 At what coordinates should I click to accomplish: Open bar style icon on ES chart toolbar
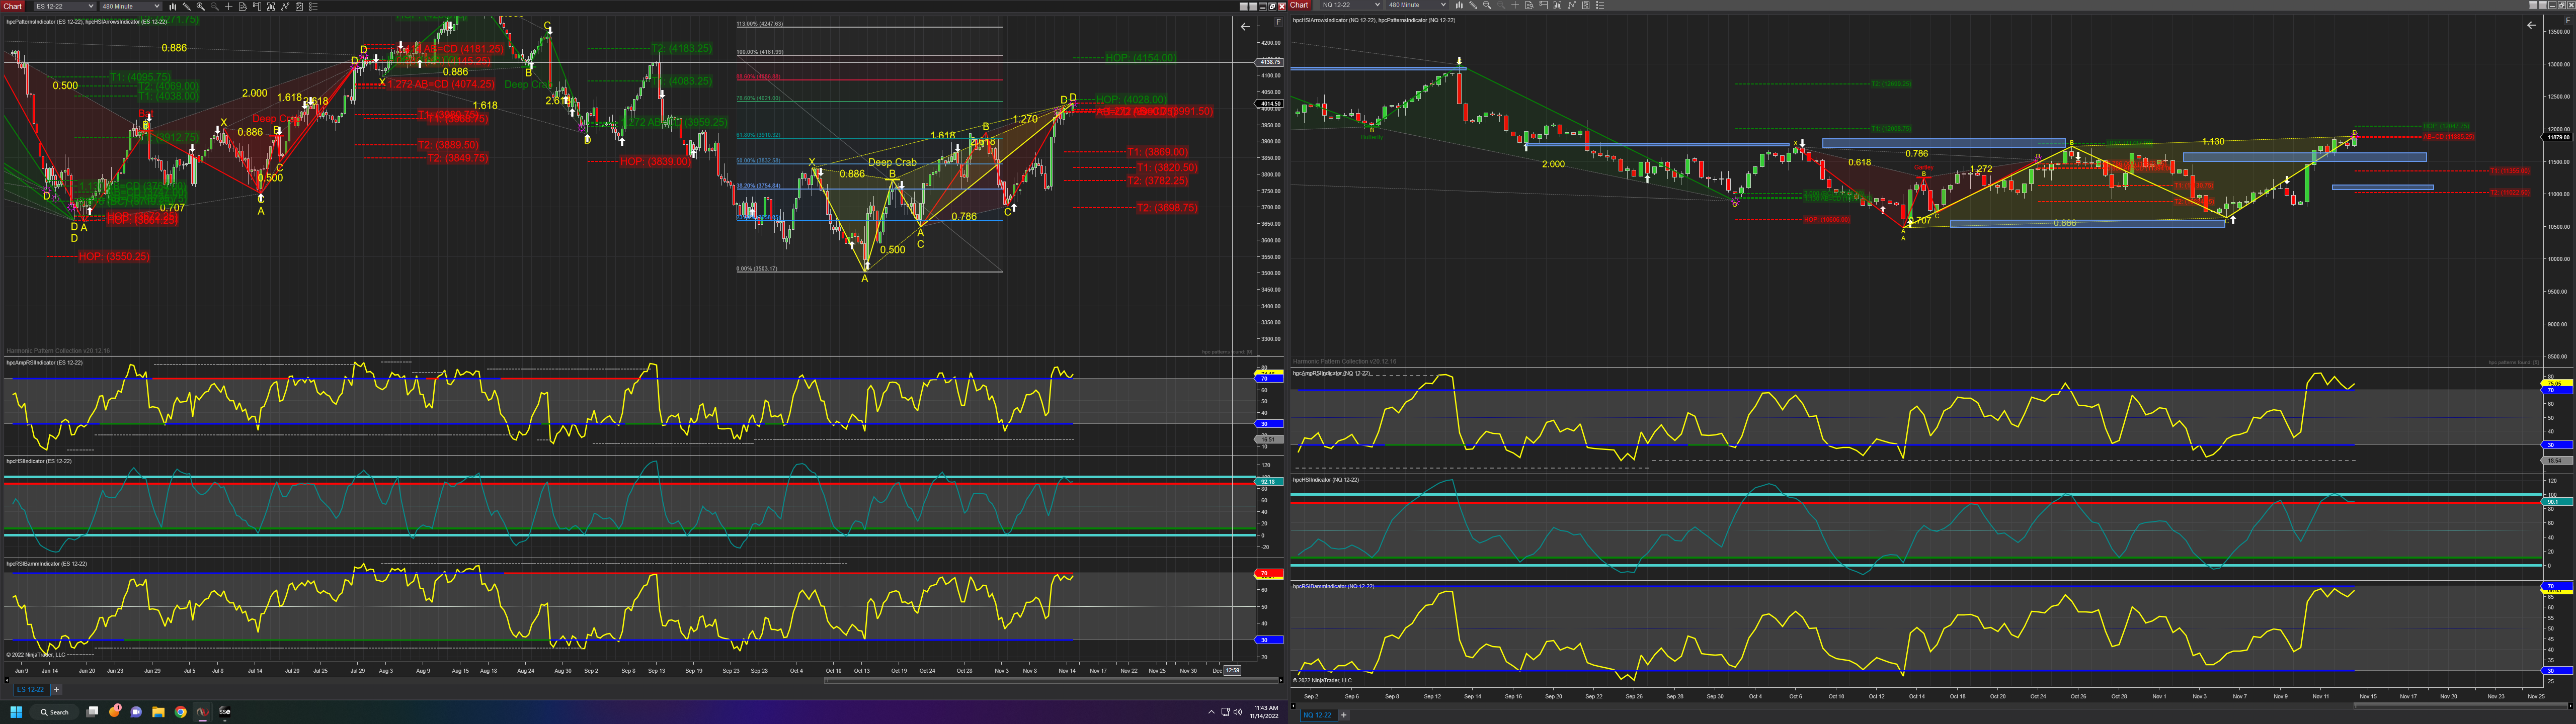173,6
